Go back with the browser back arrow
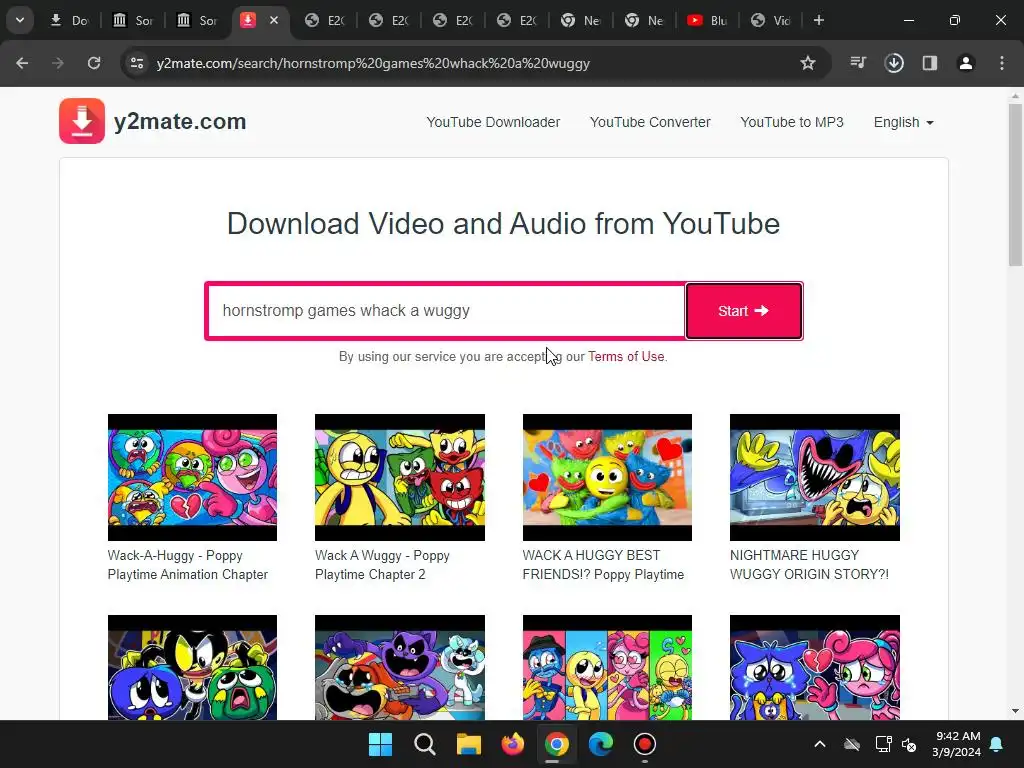 tap(22, 63)
